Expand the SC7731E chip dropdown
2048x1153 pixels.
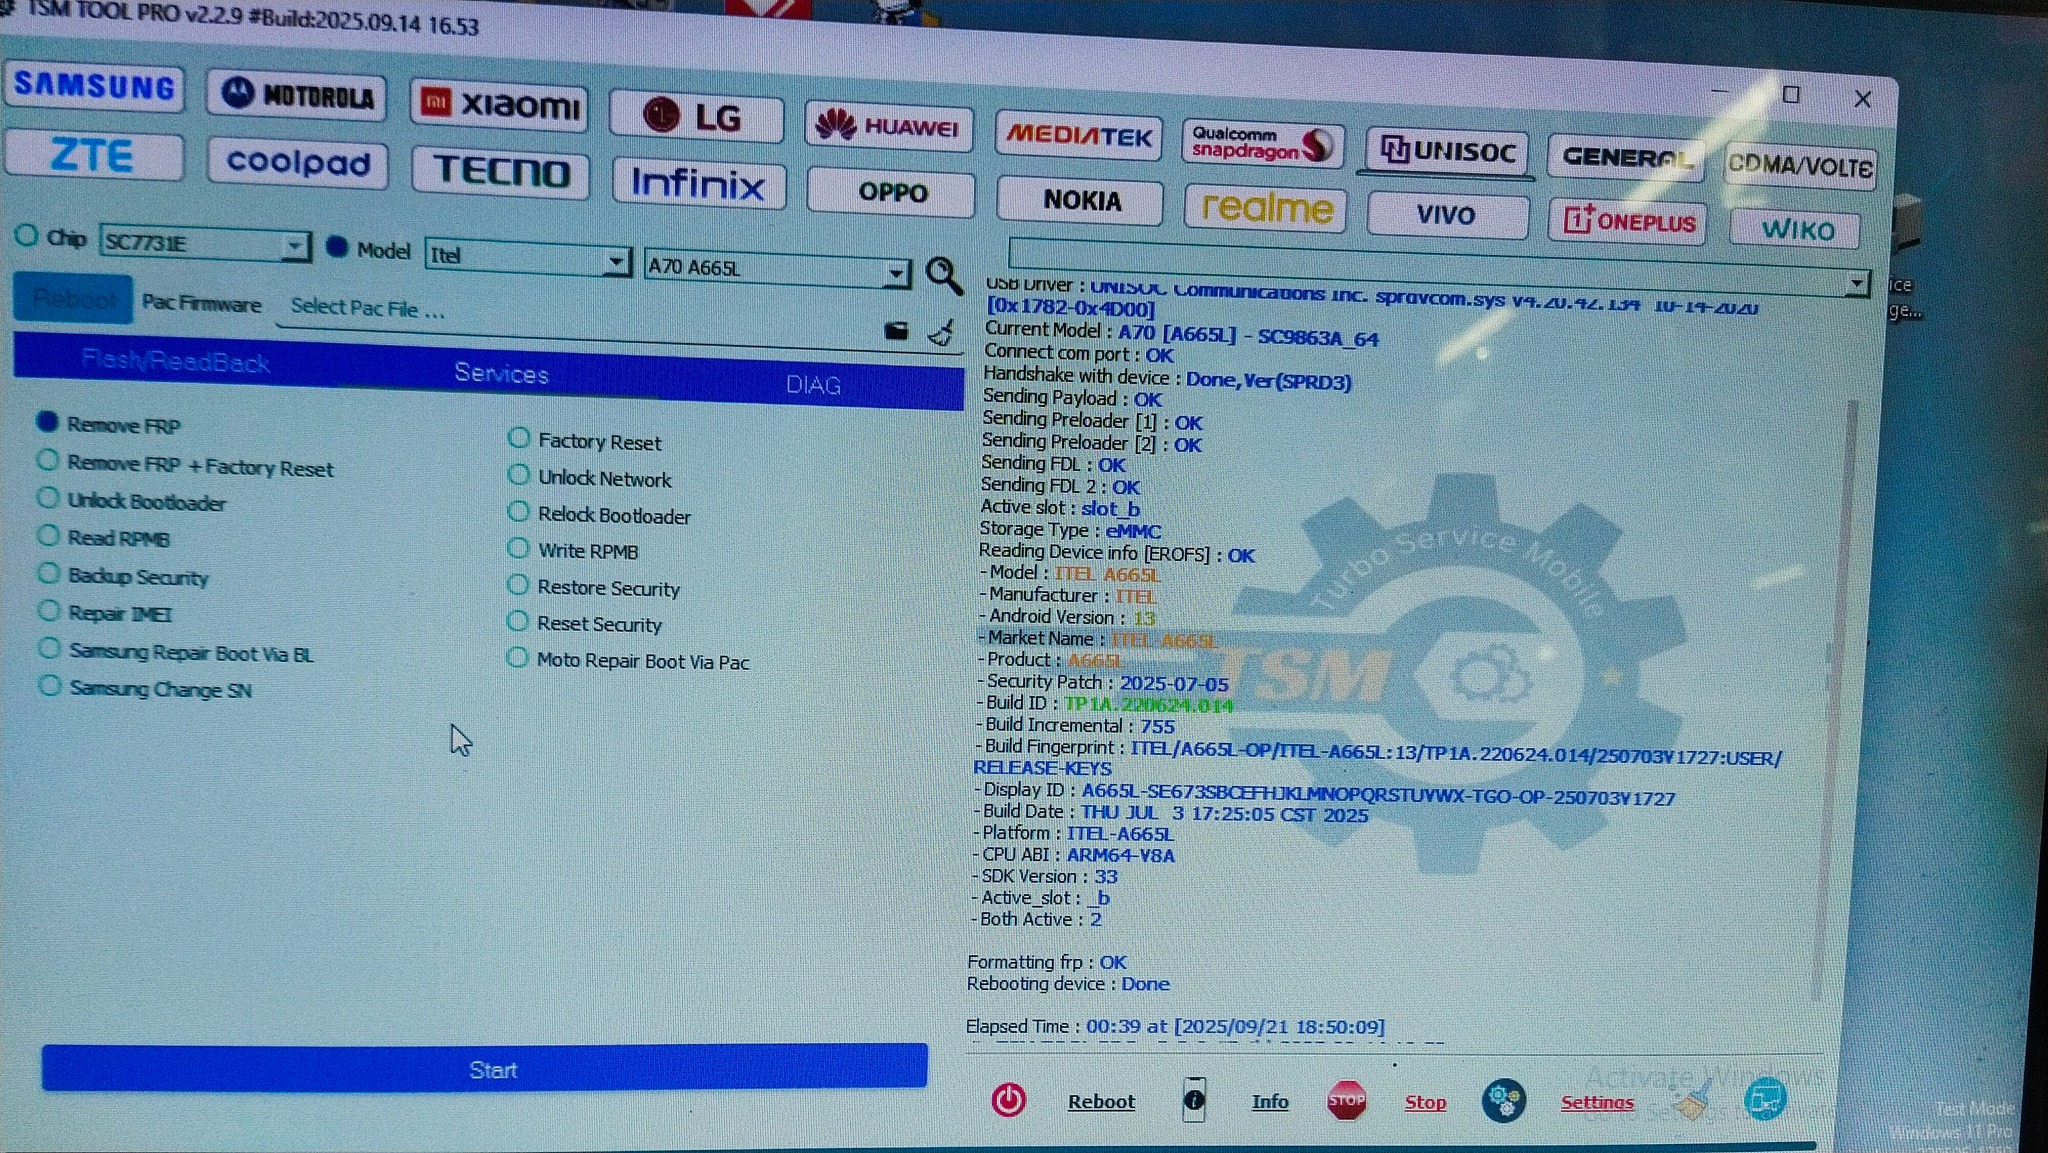point(294,245)
